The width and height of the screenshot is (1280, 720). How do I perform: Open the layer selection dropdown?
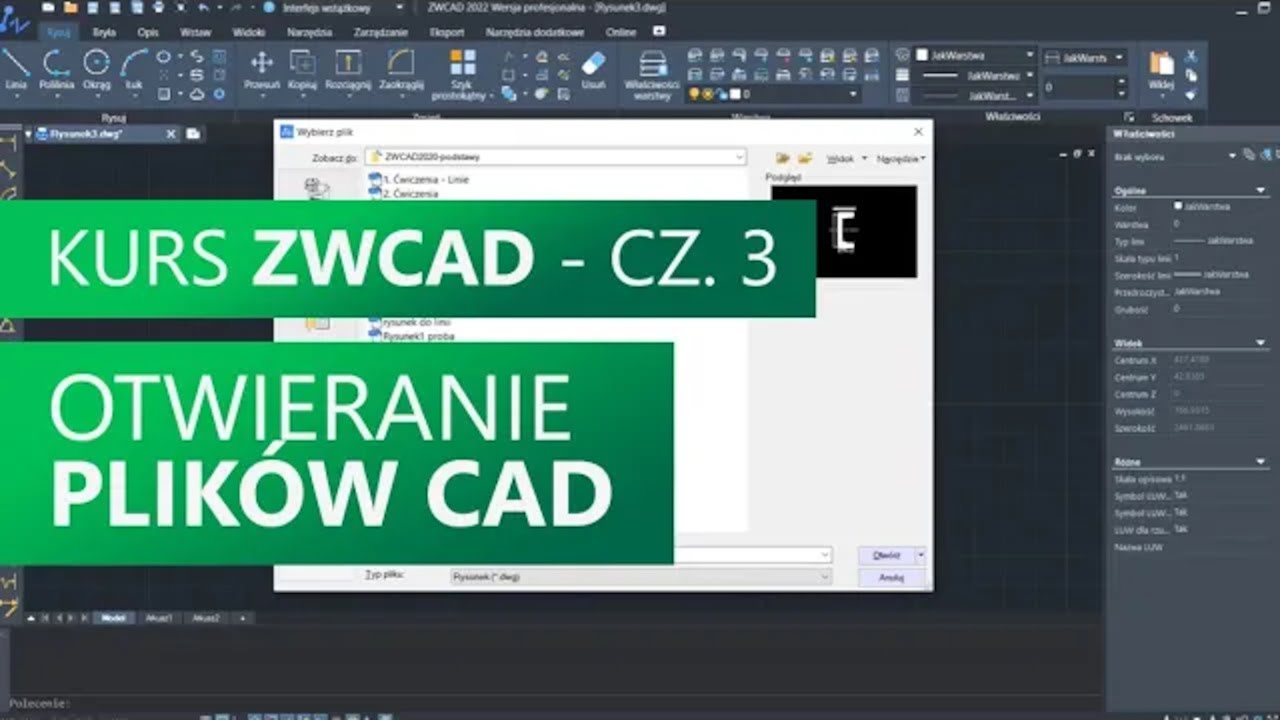853,94
